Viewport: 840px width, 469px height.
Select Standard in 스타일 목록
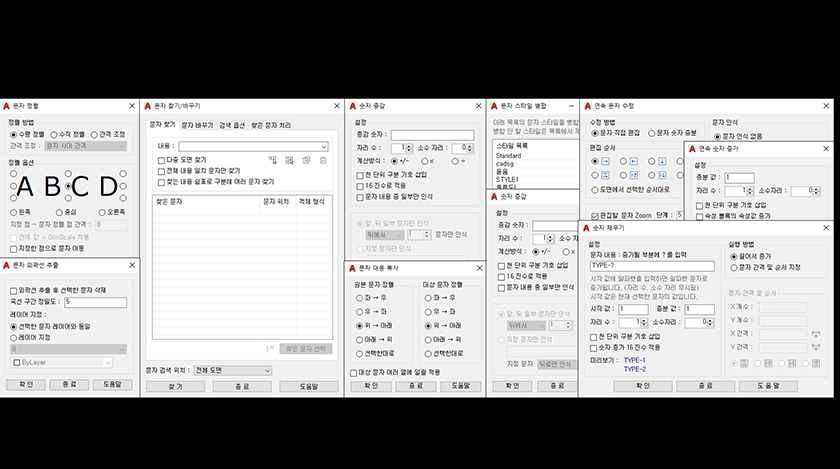508,155
